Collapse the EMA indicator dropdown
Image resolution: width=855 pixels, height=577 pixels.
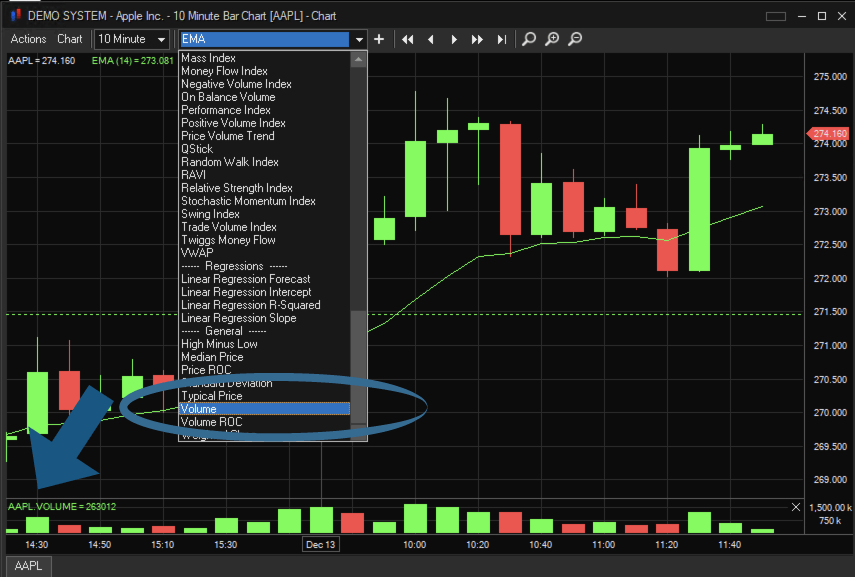(358, 39)
